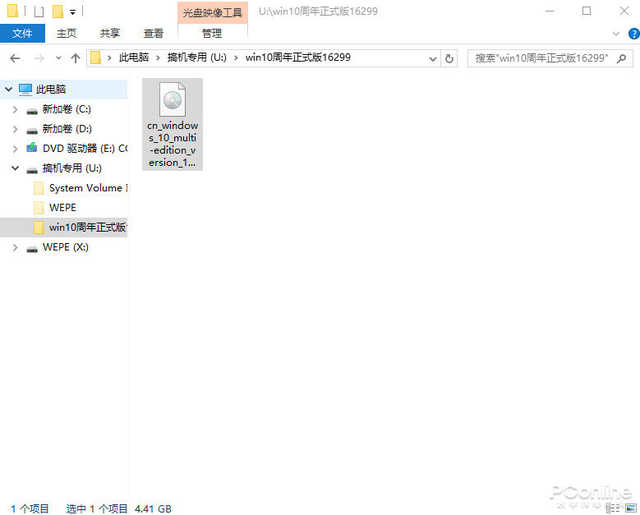Click the Back navigation arrow
Screen dimensions: 640x515
coord(15,58)
